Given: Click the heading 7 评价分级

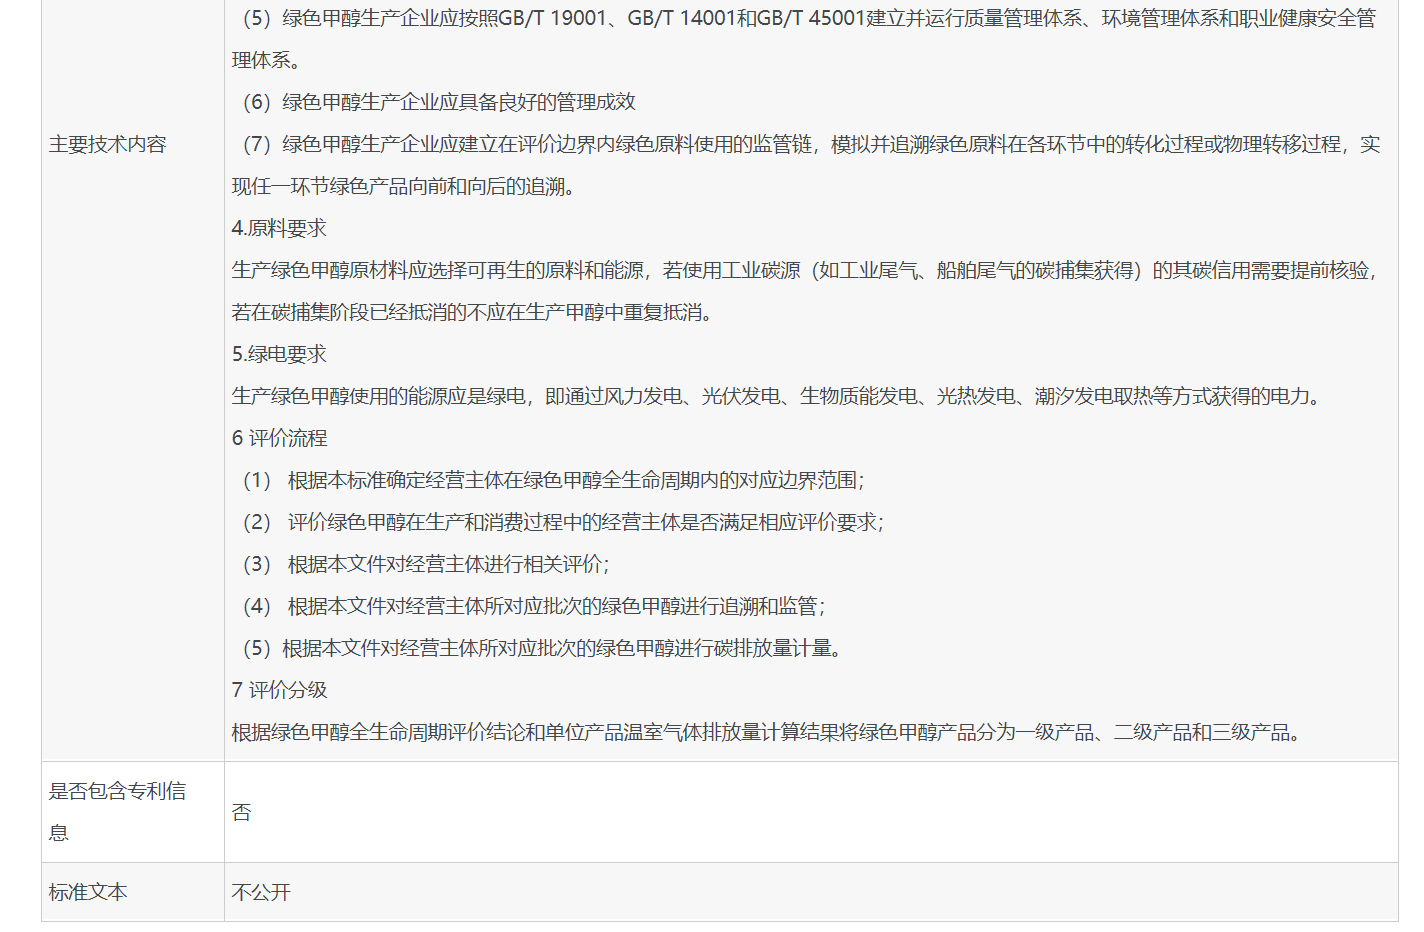Looking at the screenshot, I should coord(280,690).
